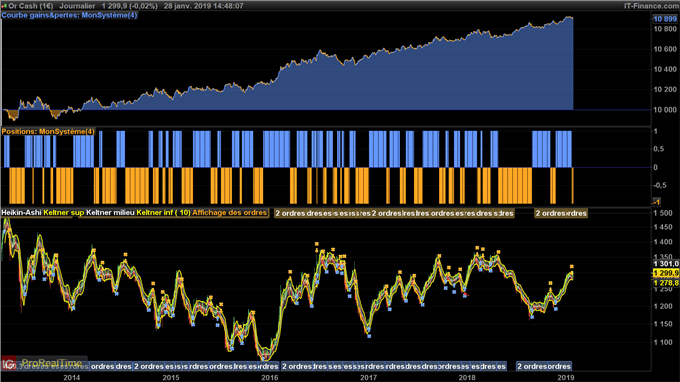This screenshot has height=382, width=680.
Task: Open the Journalier timeframe selector
Action: tap(77, 6)
